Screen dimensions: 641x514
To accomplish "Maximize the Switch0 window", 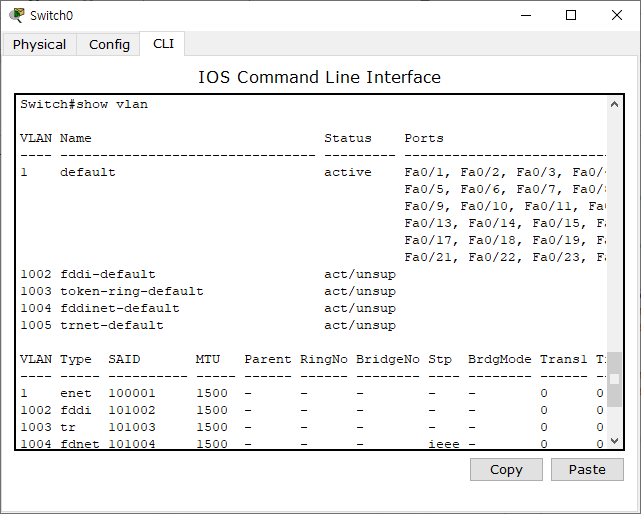I will point(571,16).
